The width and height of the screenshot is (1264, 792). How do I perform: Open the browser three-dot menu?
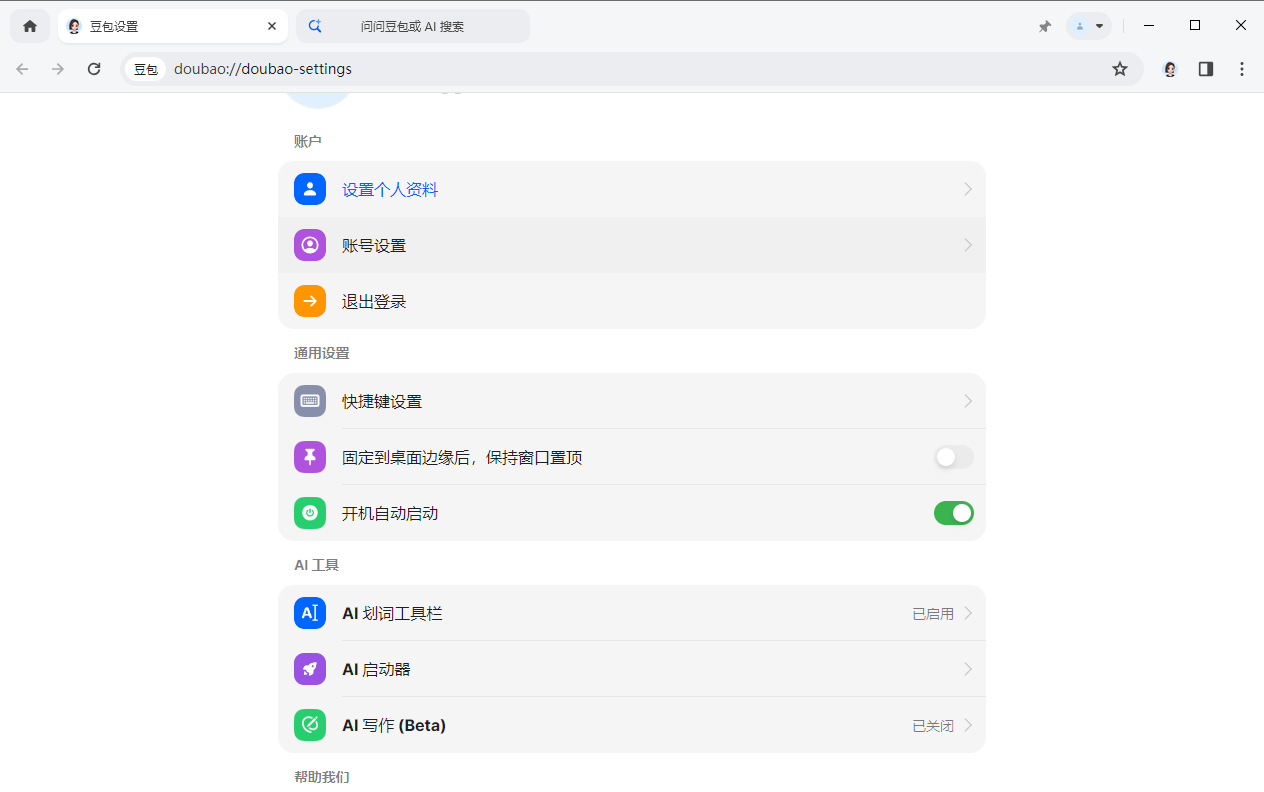pyautogui.click(x=1241, y=68)
